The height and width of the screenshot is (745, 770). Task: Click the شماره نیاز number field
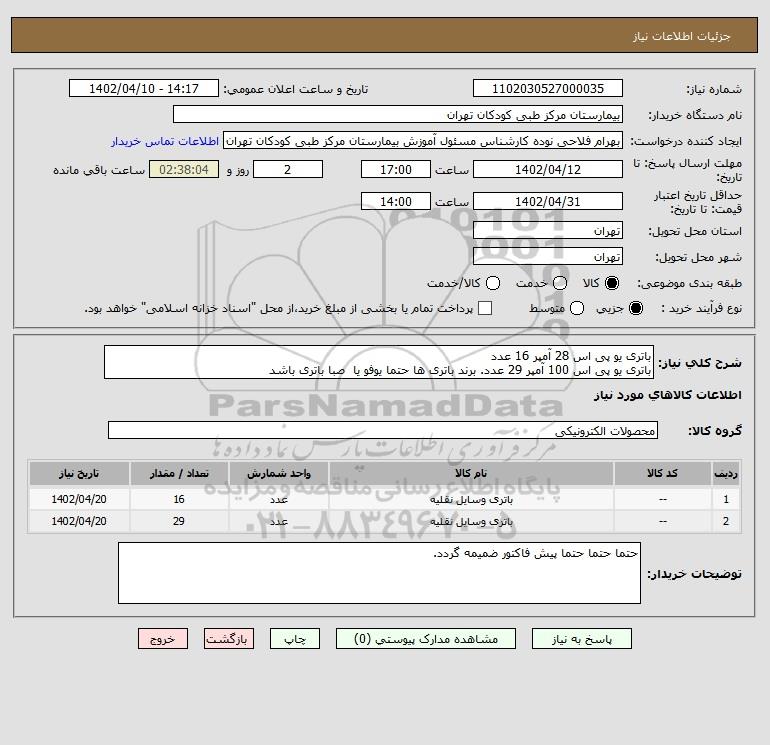[546, 89]
